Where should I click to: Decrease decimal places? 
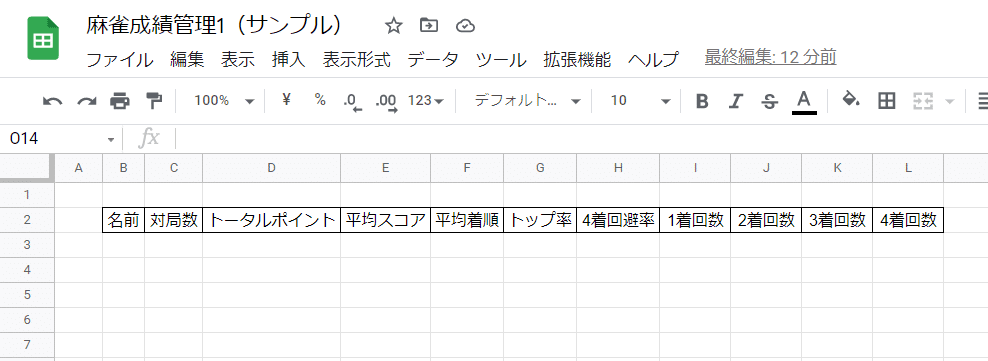(352, 101)
